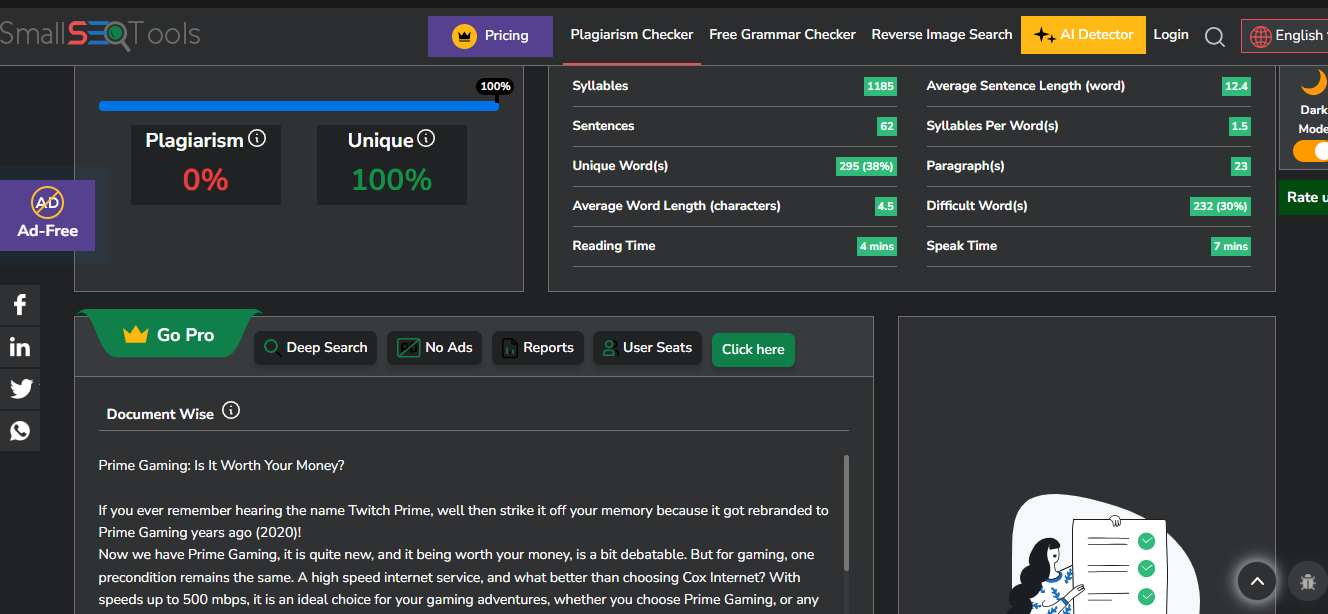Share via the LinkedIn icon
Viewport: 1328px width, 614px height.
point(20,347)
